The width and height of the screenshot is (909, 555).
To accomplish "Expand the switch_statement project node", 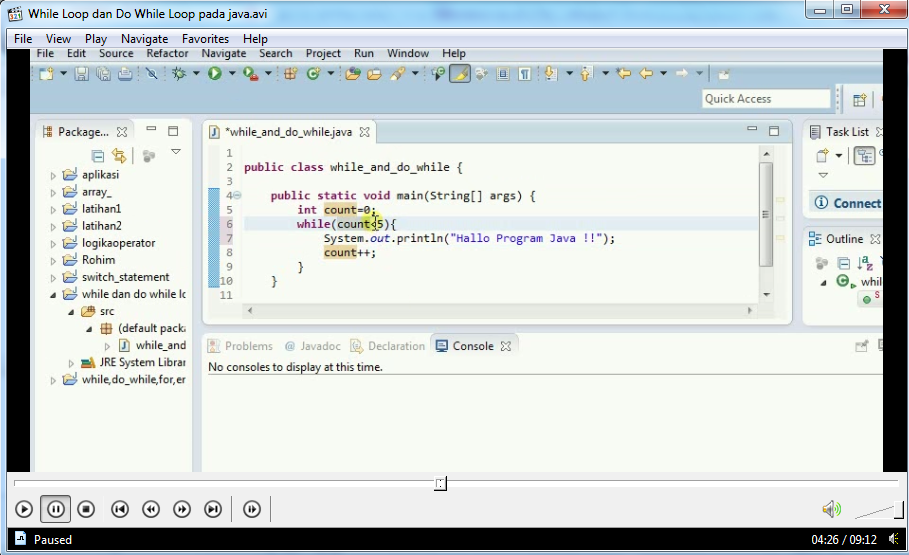I will point(53,278).
